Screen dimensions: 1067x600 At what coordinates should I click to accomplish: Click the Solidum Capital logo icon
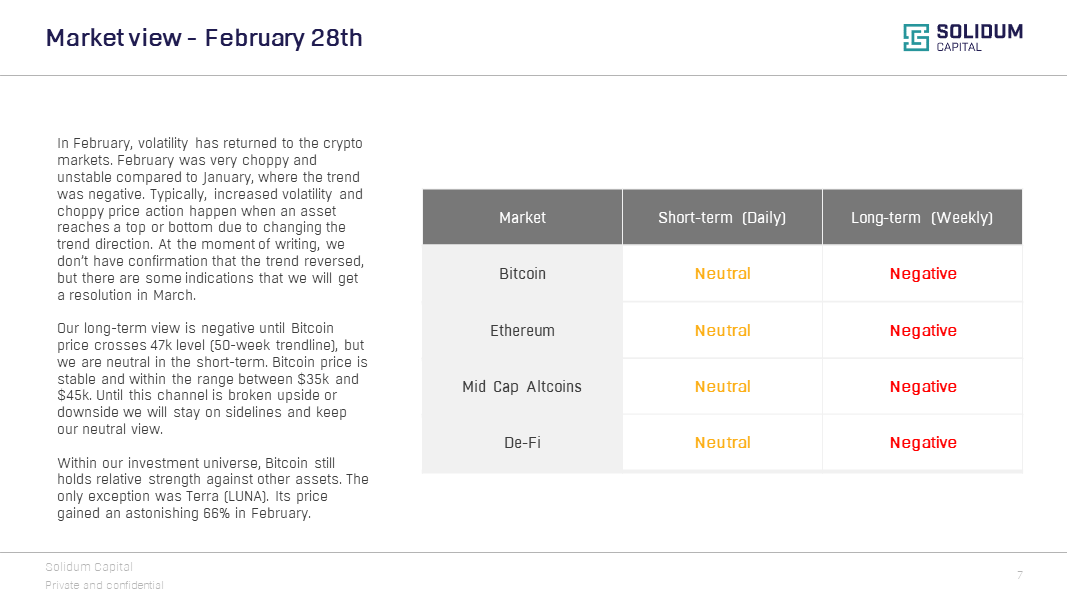(916, 38)
